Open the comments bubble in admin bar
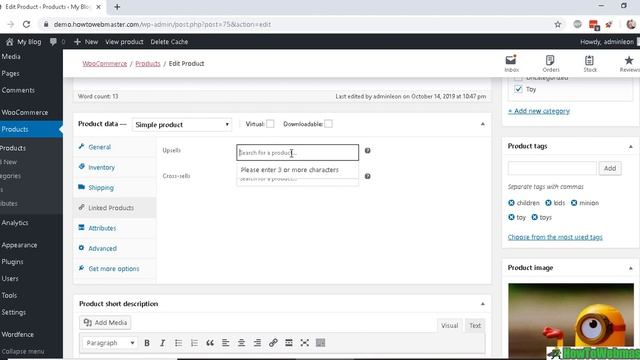The image size is (640, 360). tap(53, 42)
